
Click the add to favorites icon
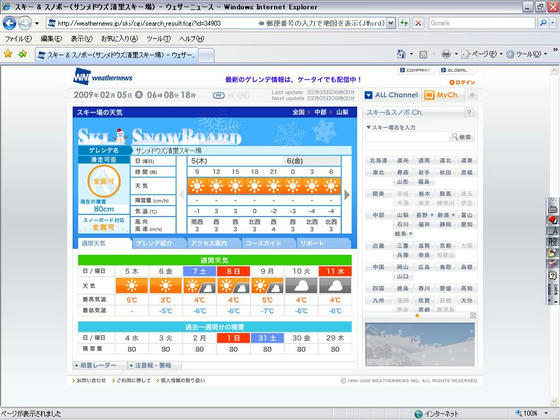[23, 54]
